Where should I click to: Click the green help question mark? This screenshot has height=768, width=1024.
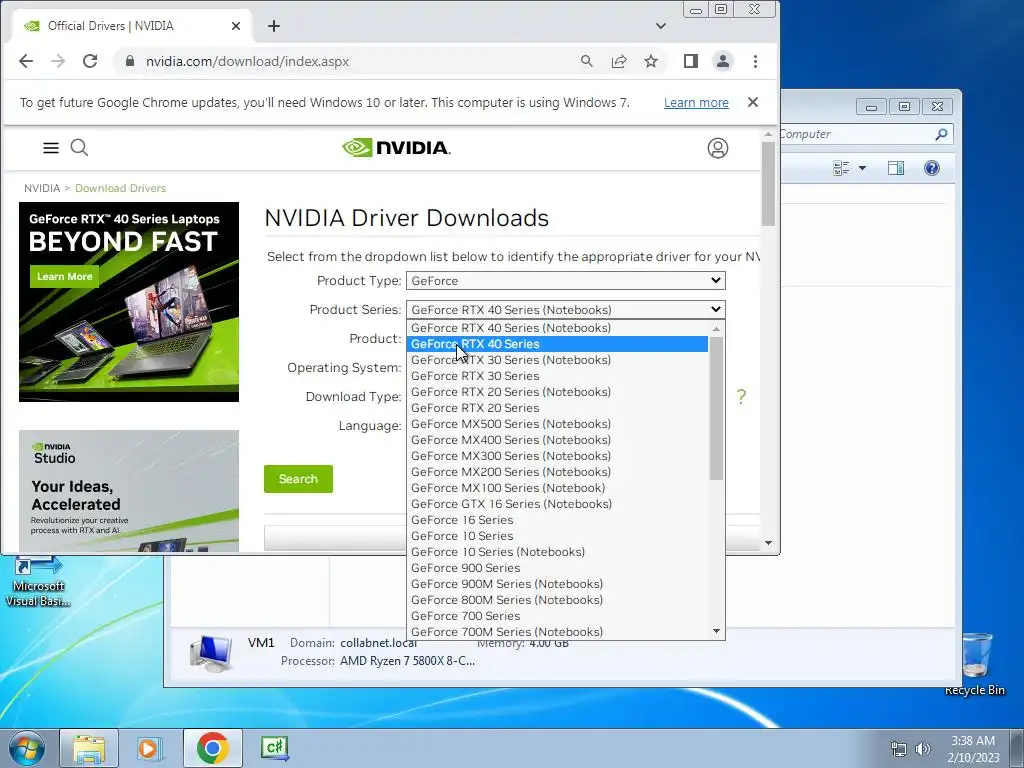(x=741, y=396)
